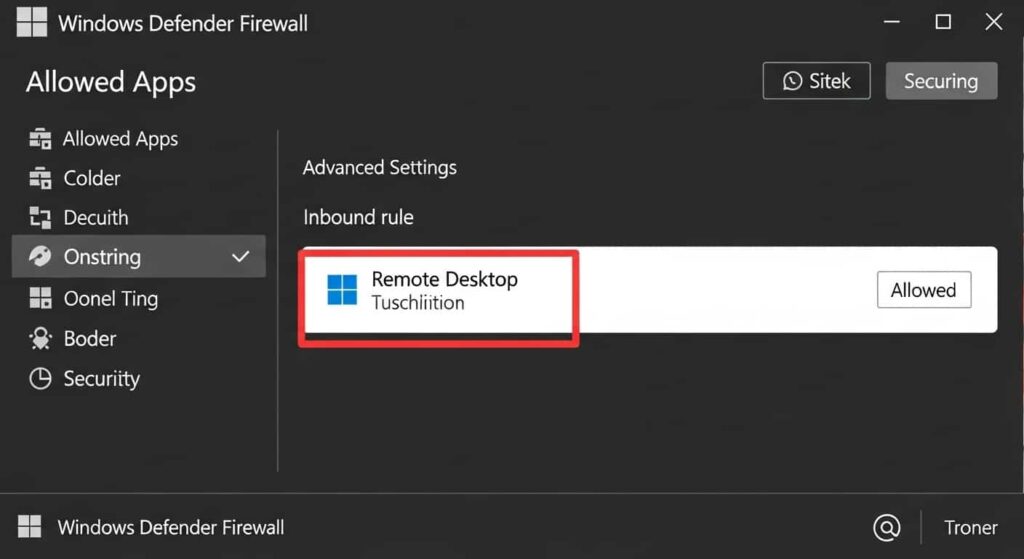The width and height of the screenshot is (1024, 559).
Task: Minimize the firewall window
Action: 892,22
